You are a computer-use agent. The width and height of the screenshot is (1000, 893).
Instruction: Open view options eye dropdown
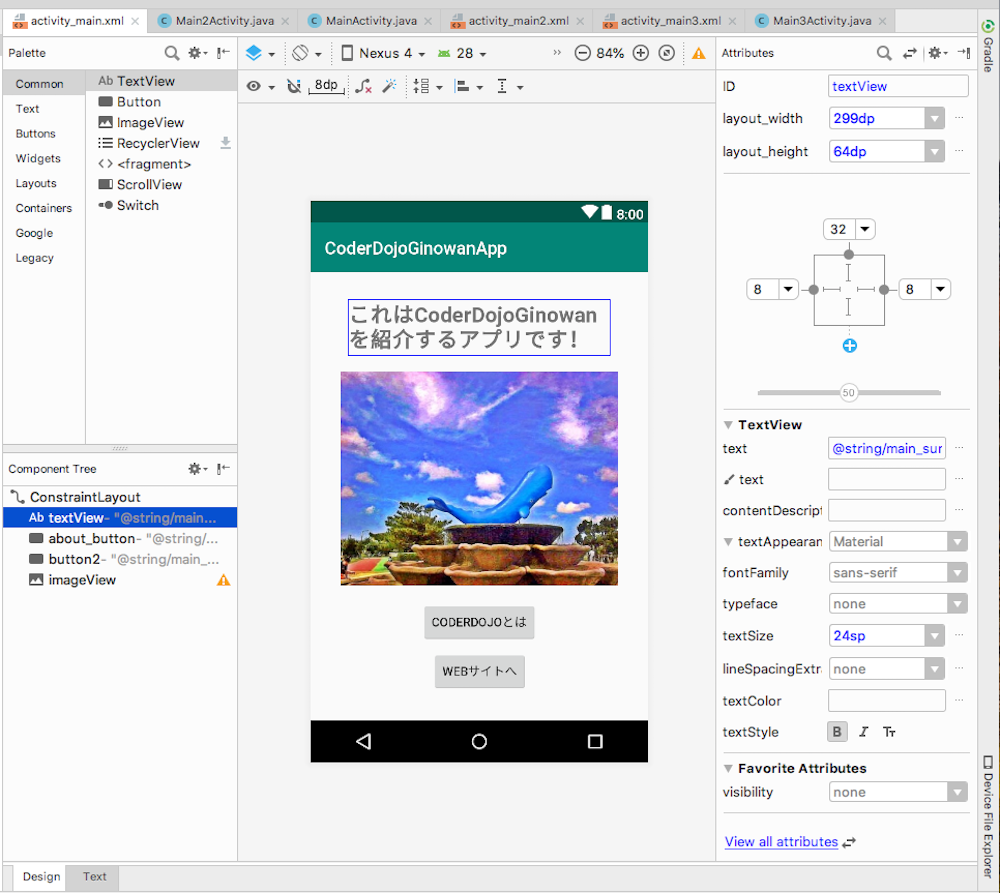260,86
